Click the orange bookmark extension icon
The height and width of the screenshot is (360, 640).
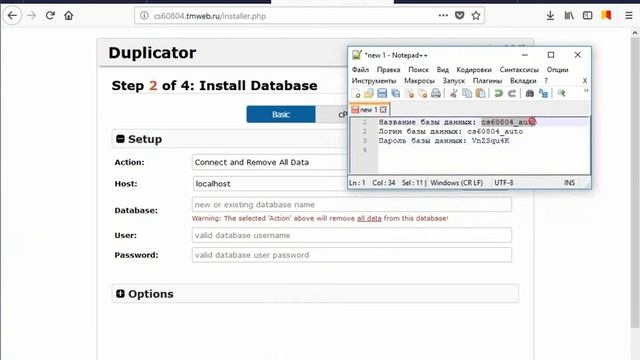point(606,15)
